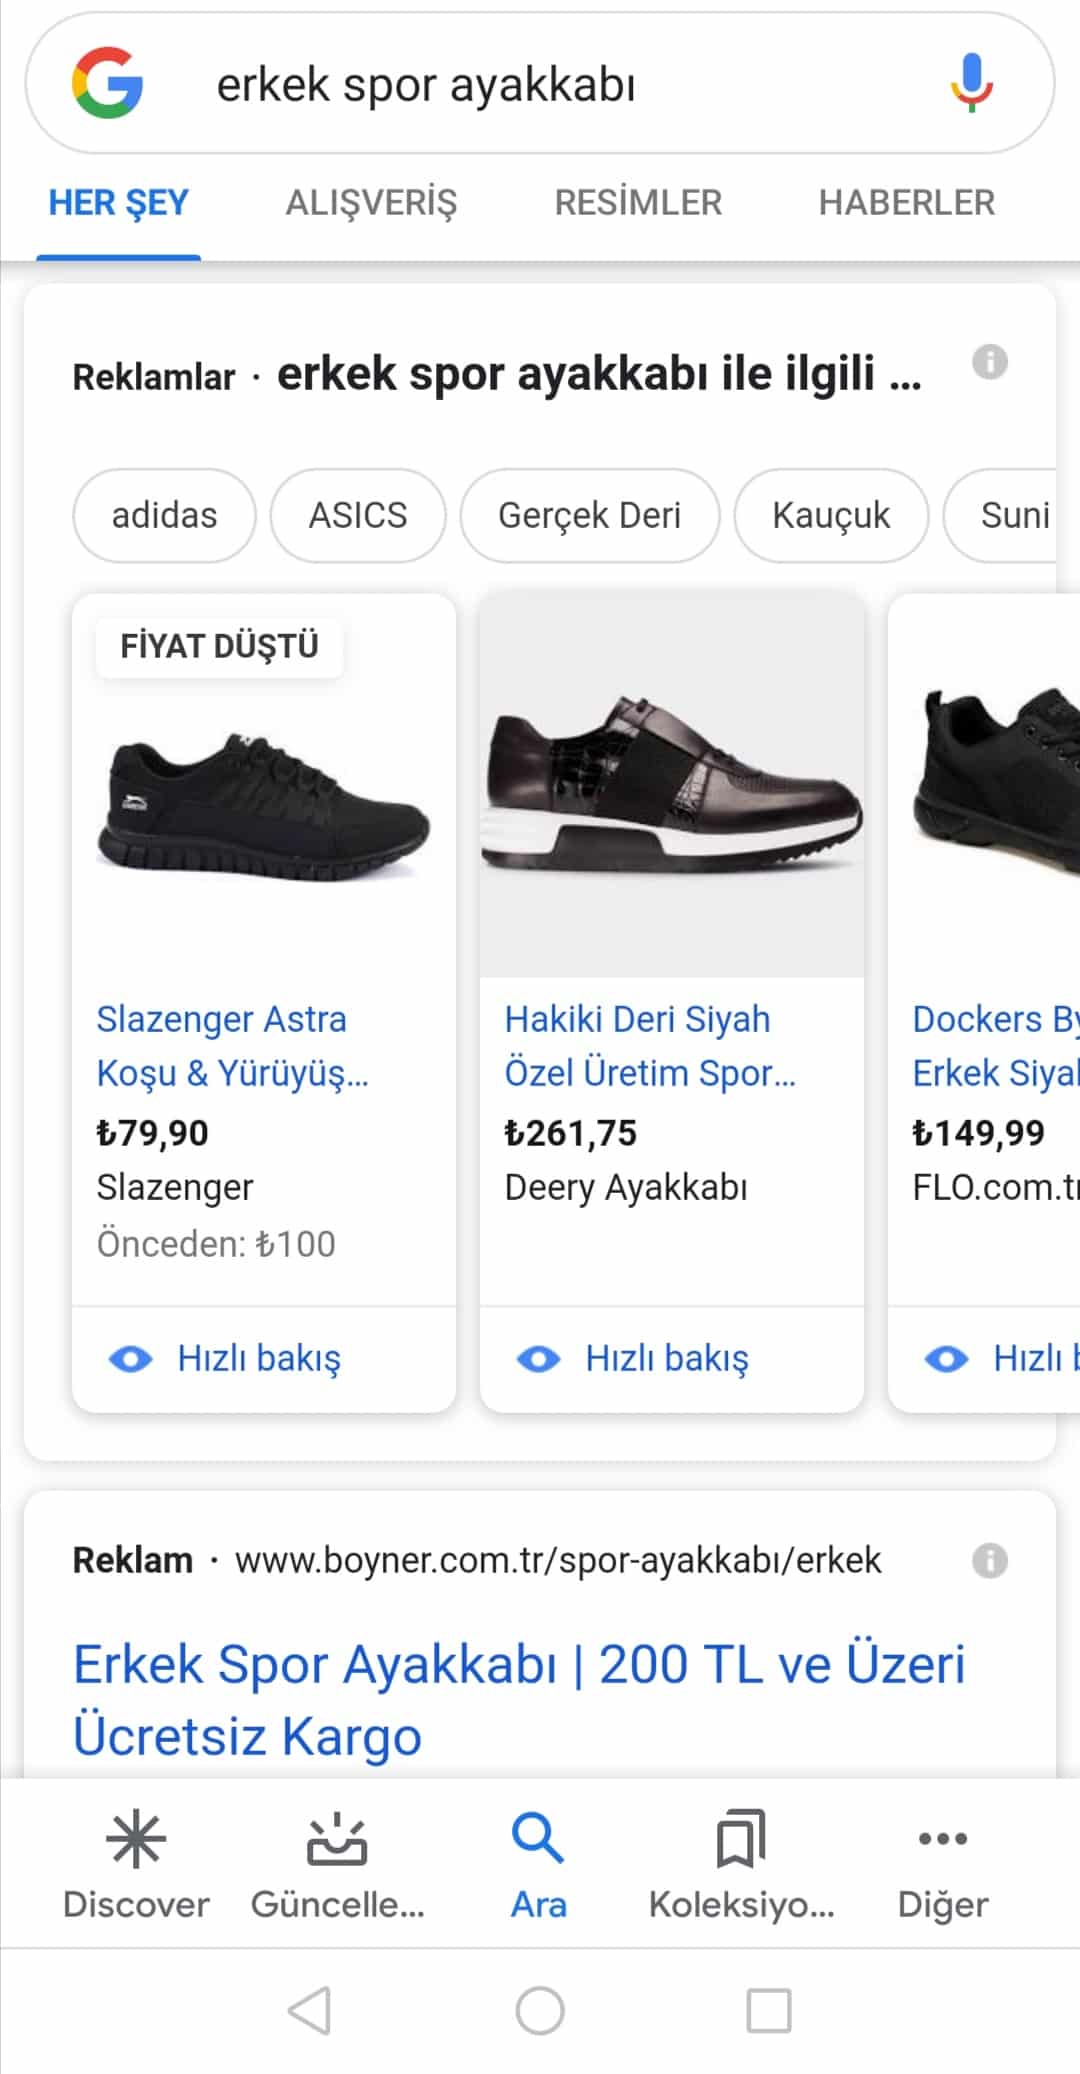
Task: Switch to the ALIŞVERİŞ tab
Action: (371, 202)
